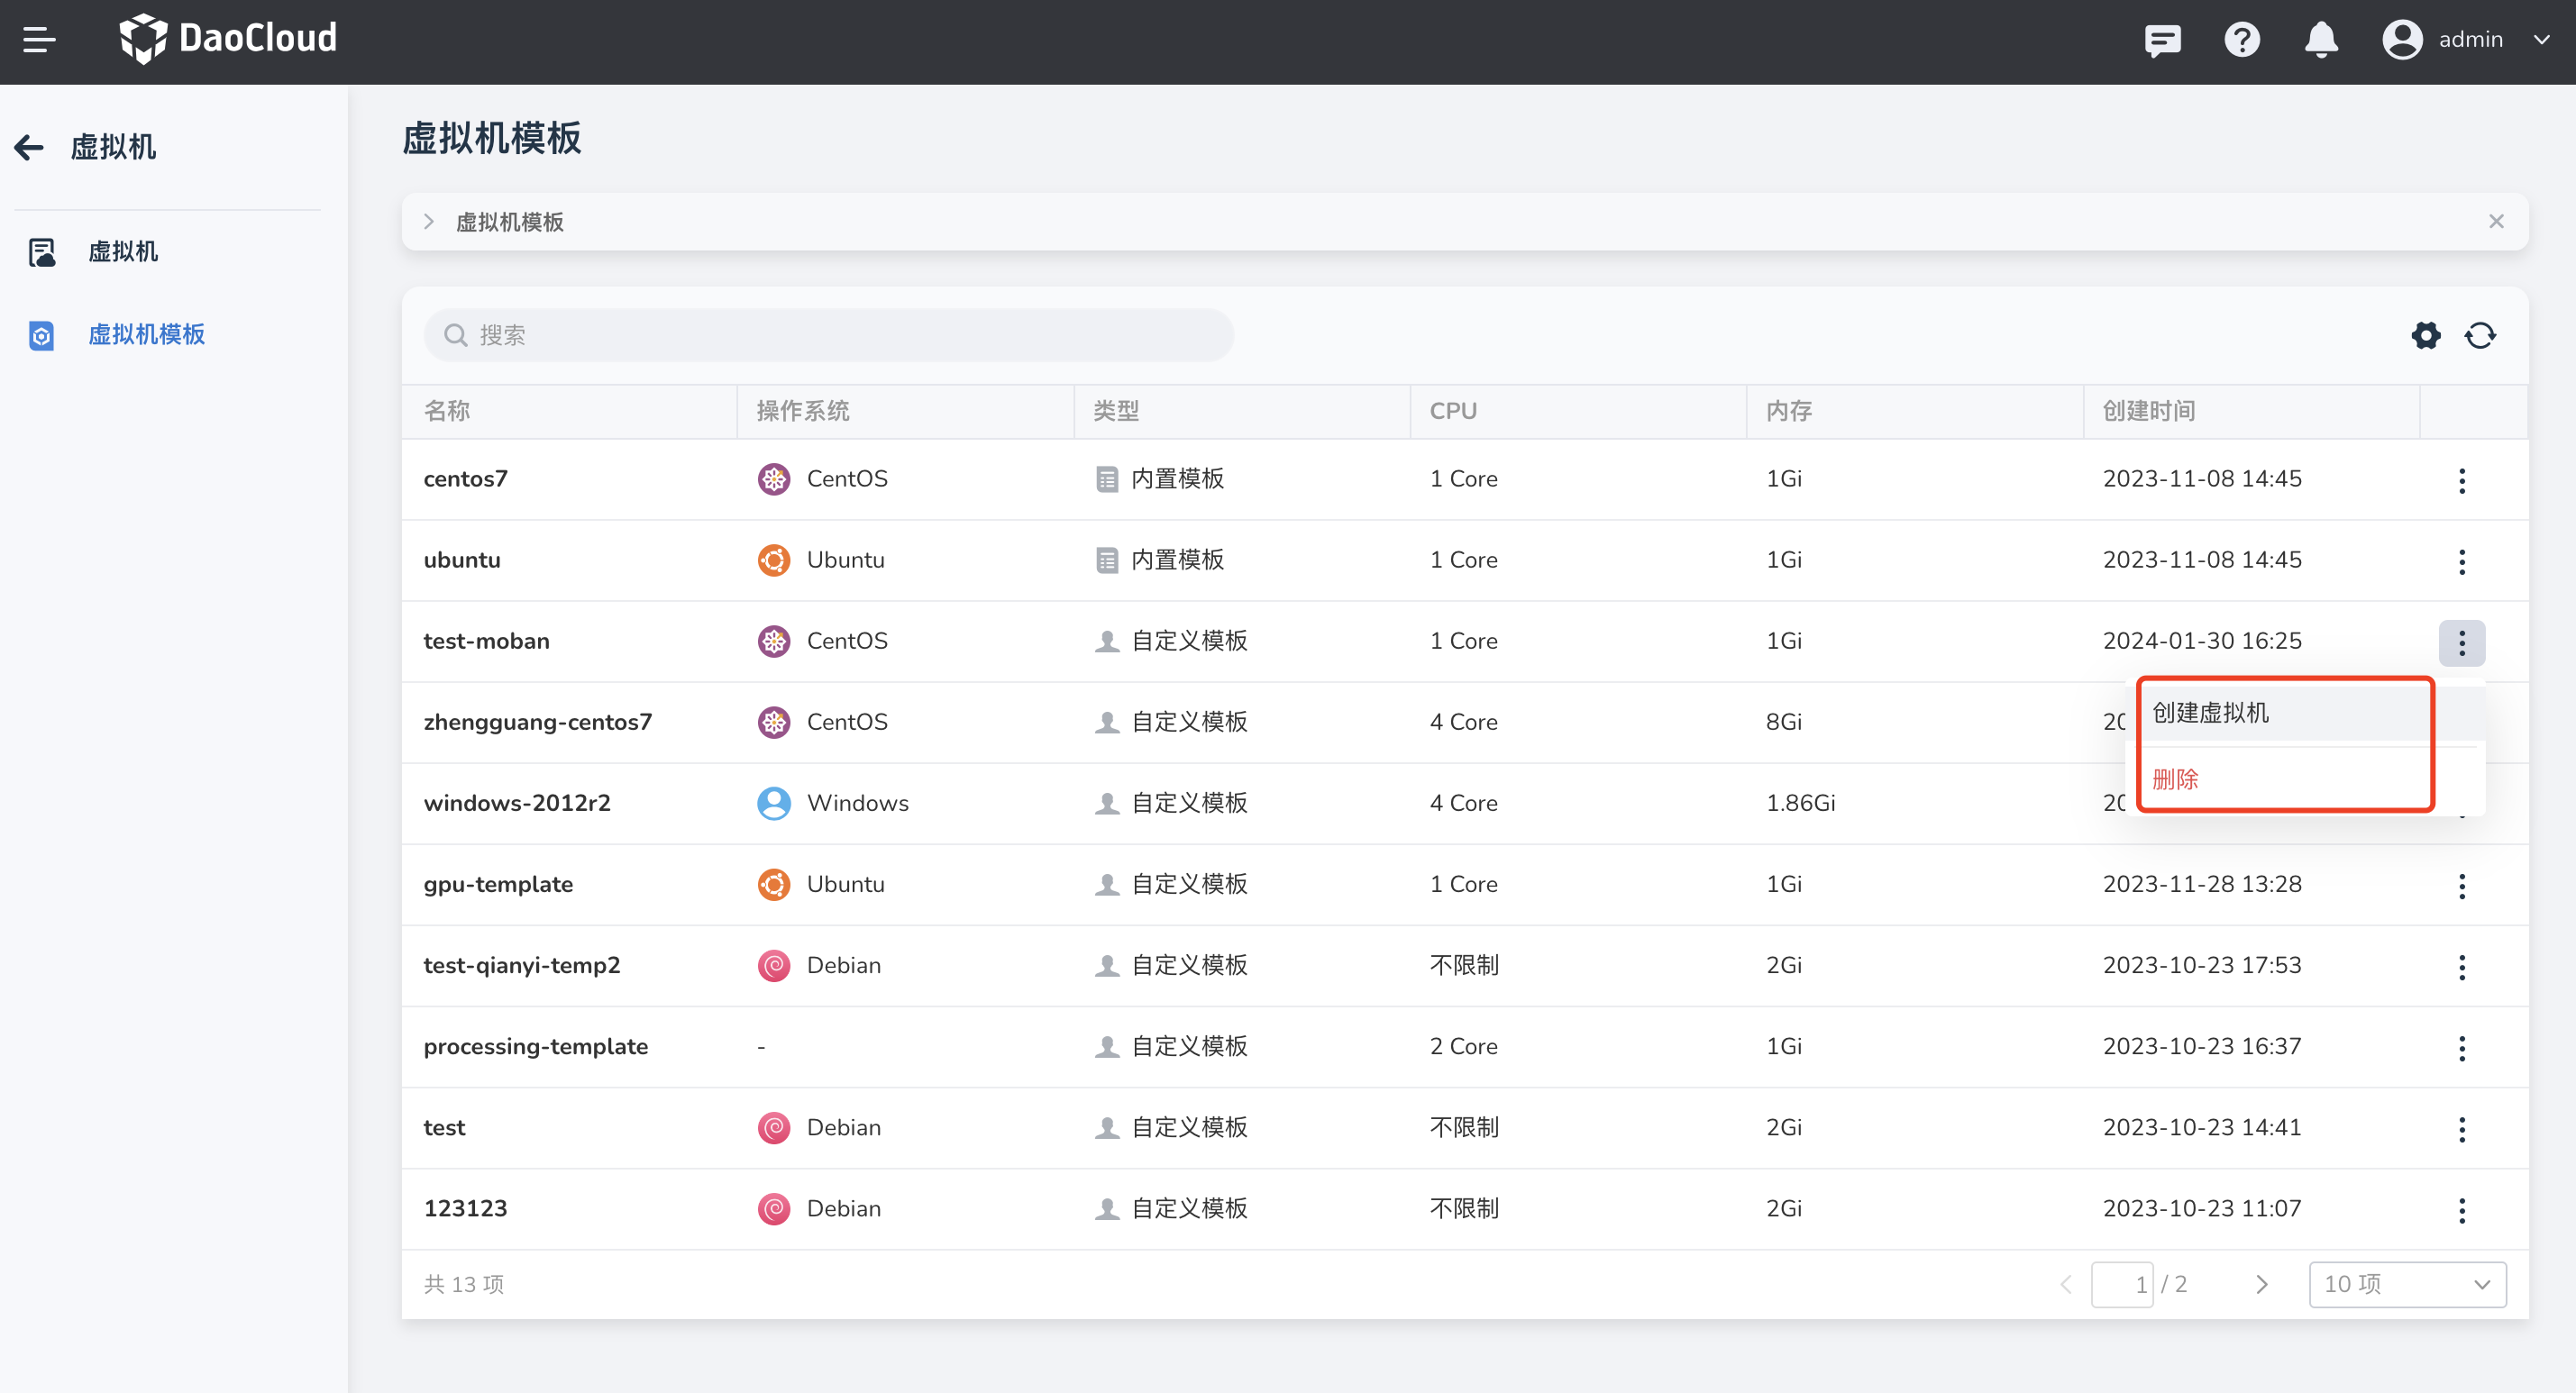Open actions menu for test-qianyi-temp2 row
Image resolution: width=2576 pixels, height=1393 pixels.
(2461, 967)
